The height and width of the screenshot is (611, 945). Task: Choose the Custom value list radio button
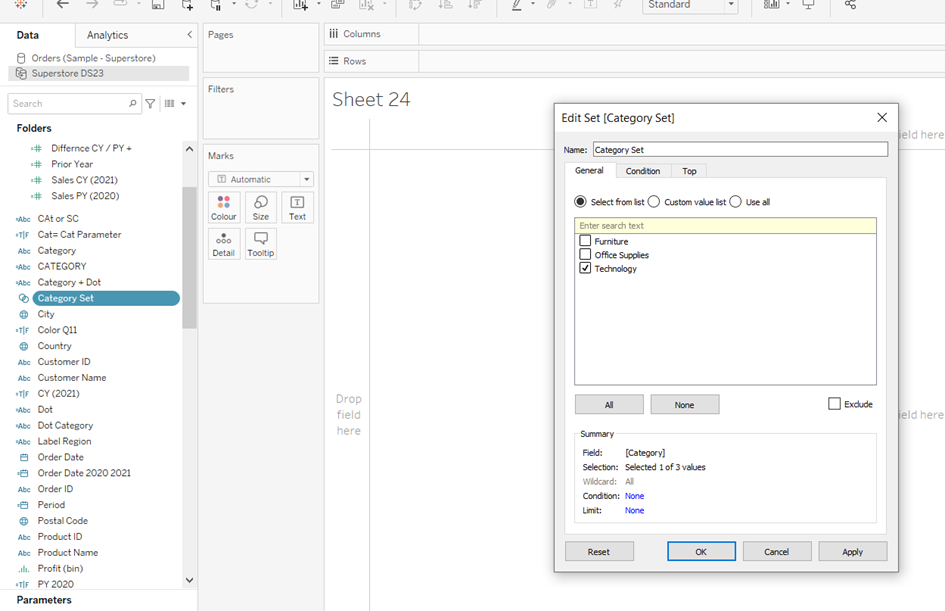653,202
